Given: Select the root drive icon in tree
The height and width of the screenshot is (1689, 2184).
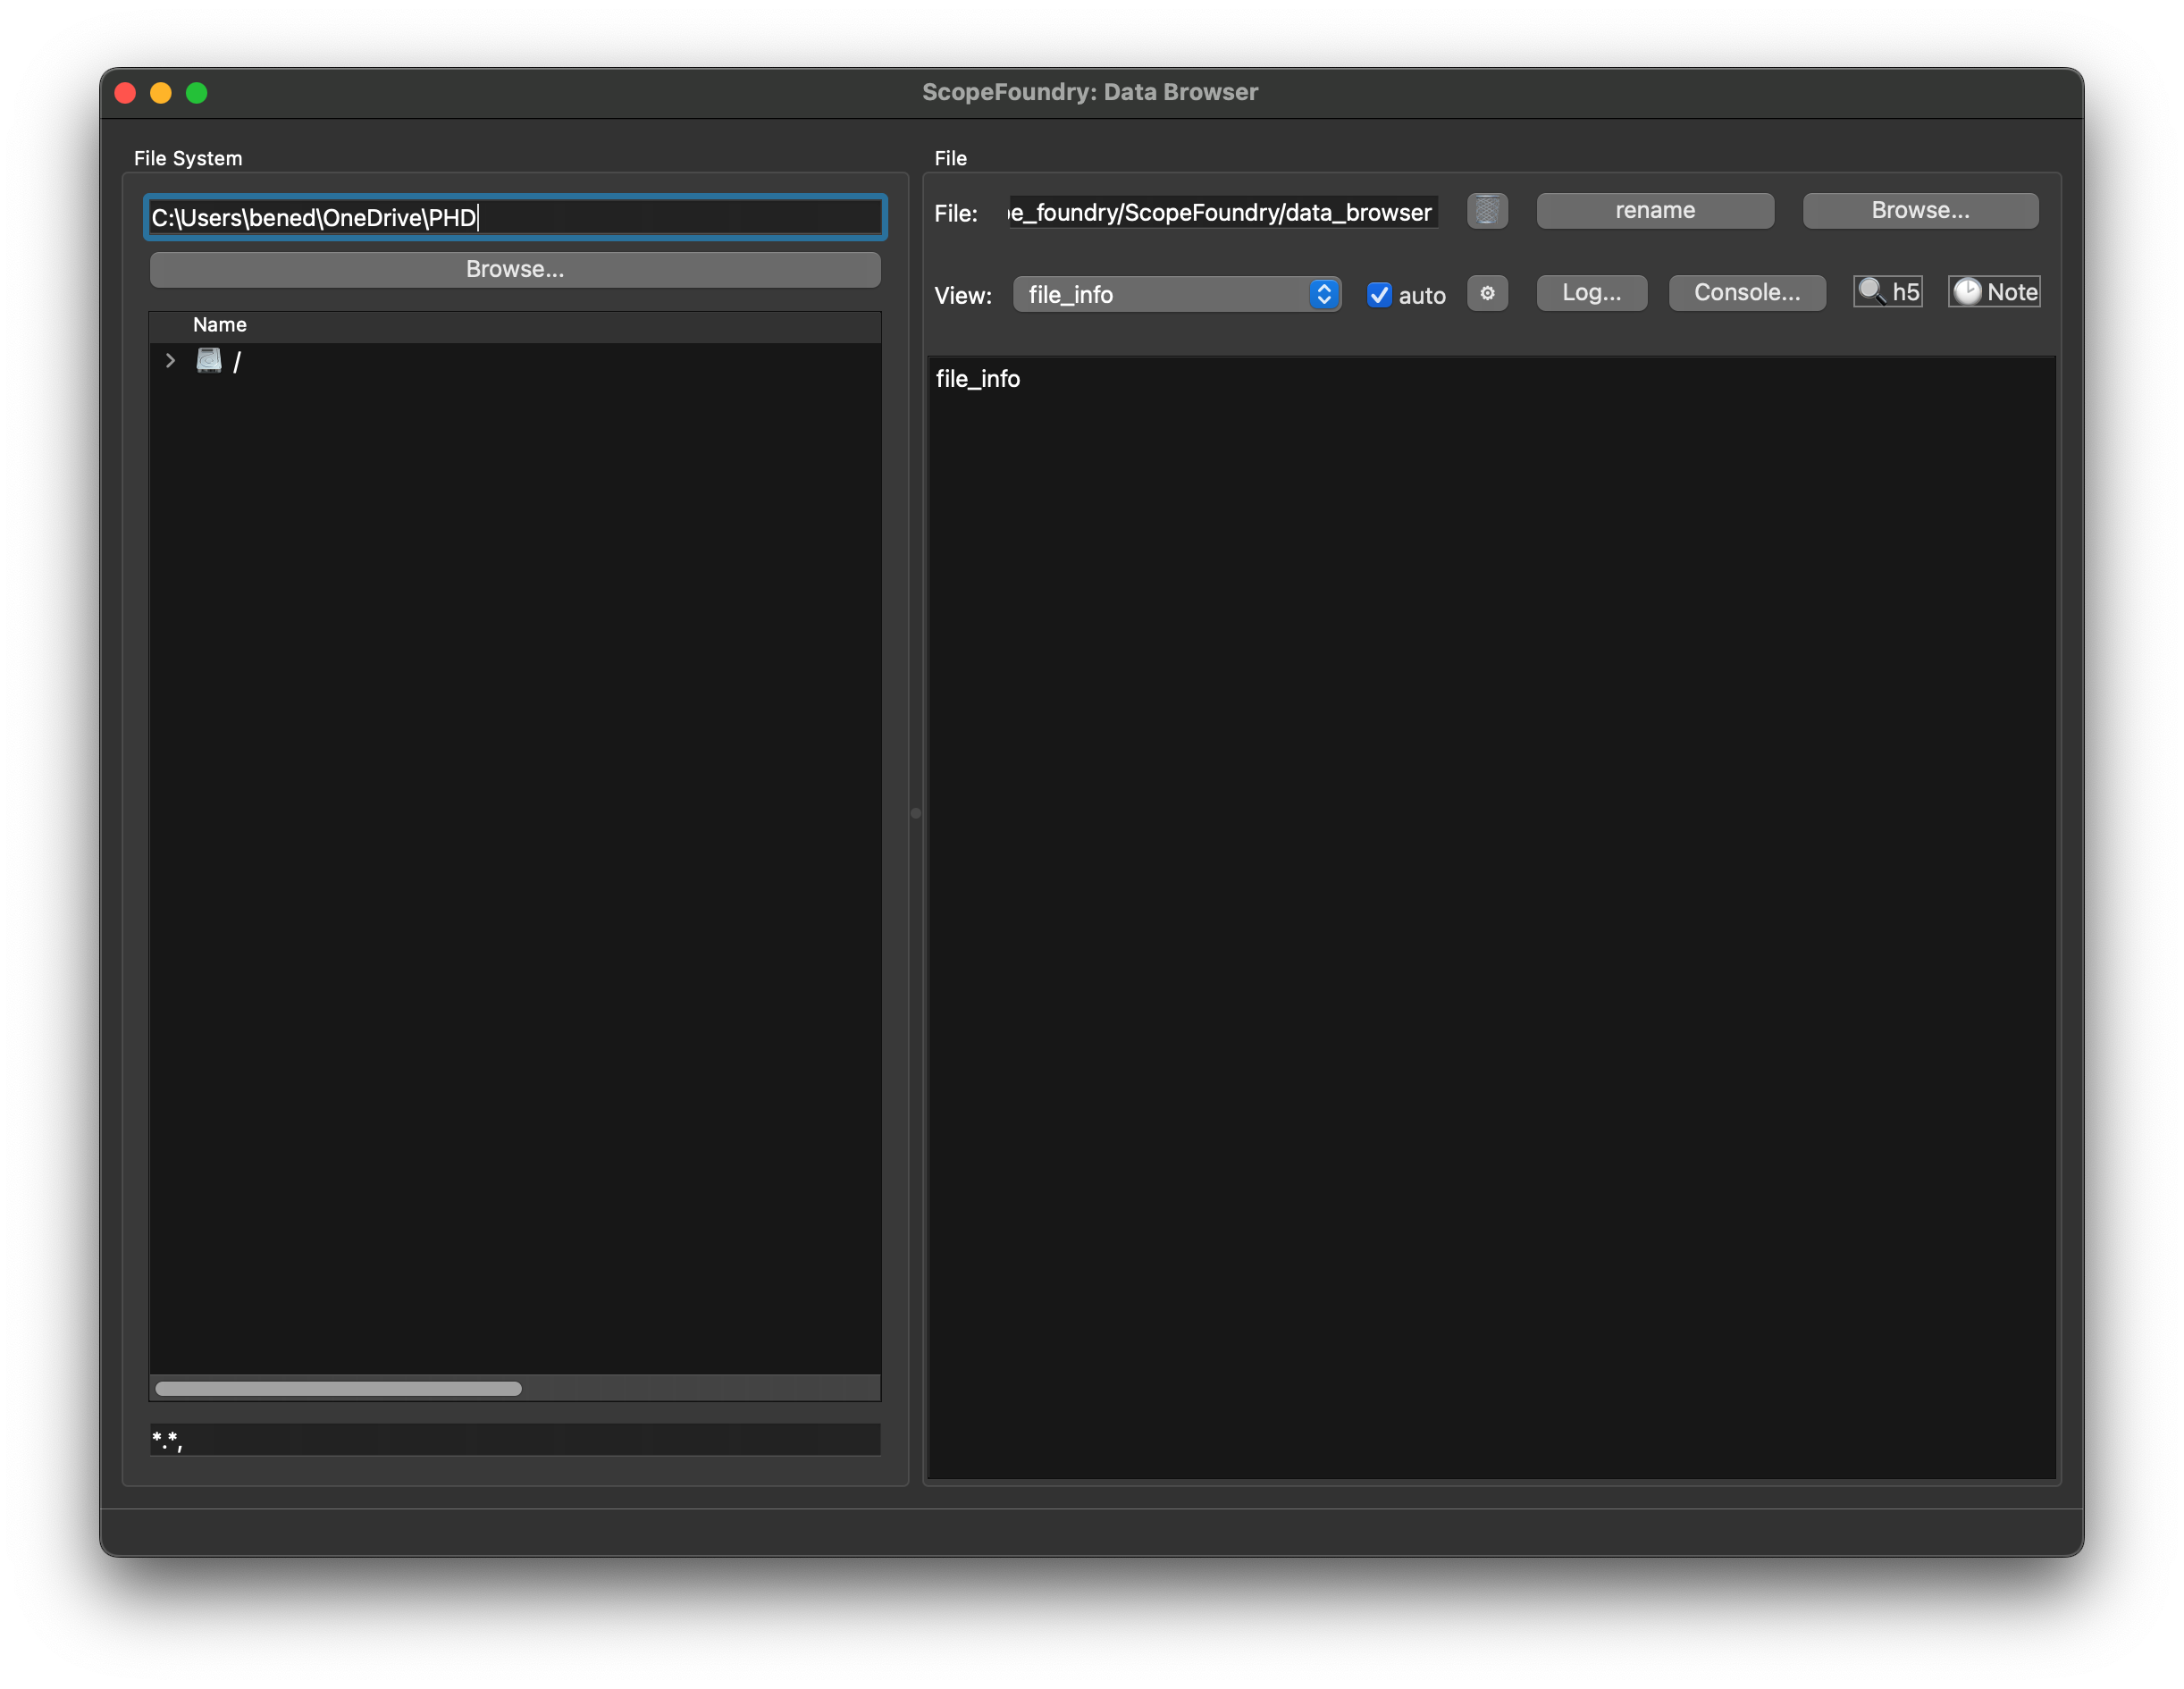Looking at the screenshot, I should coord(208,361).
